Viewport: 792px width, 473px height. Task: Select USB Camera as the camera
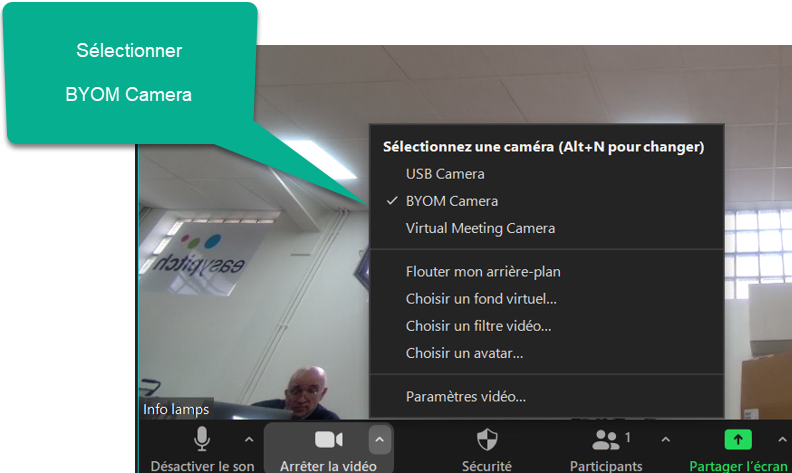click(x=445, y=174)
